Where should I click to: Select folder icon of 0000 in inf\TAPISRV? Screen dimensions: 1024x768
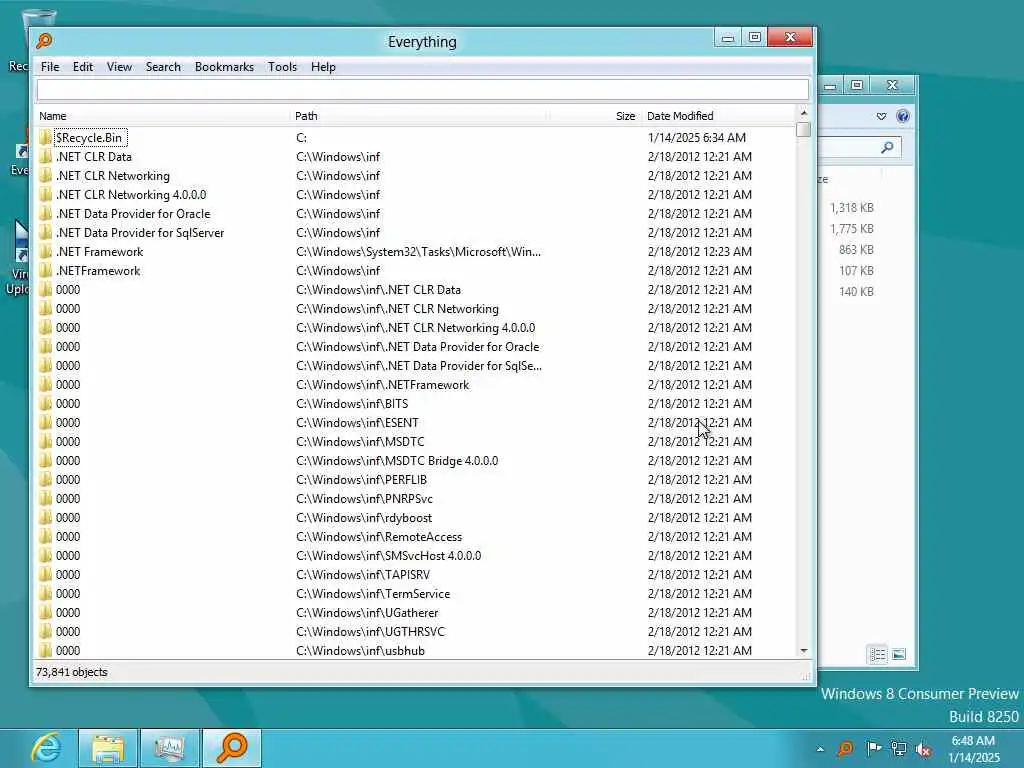coord(45,575)
